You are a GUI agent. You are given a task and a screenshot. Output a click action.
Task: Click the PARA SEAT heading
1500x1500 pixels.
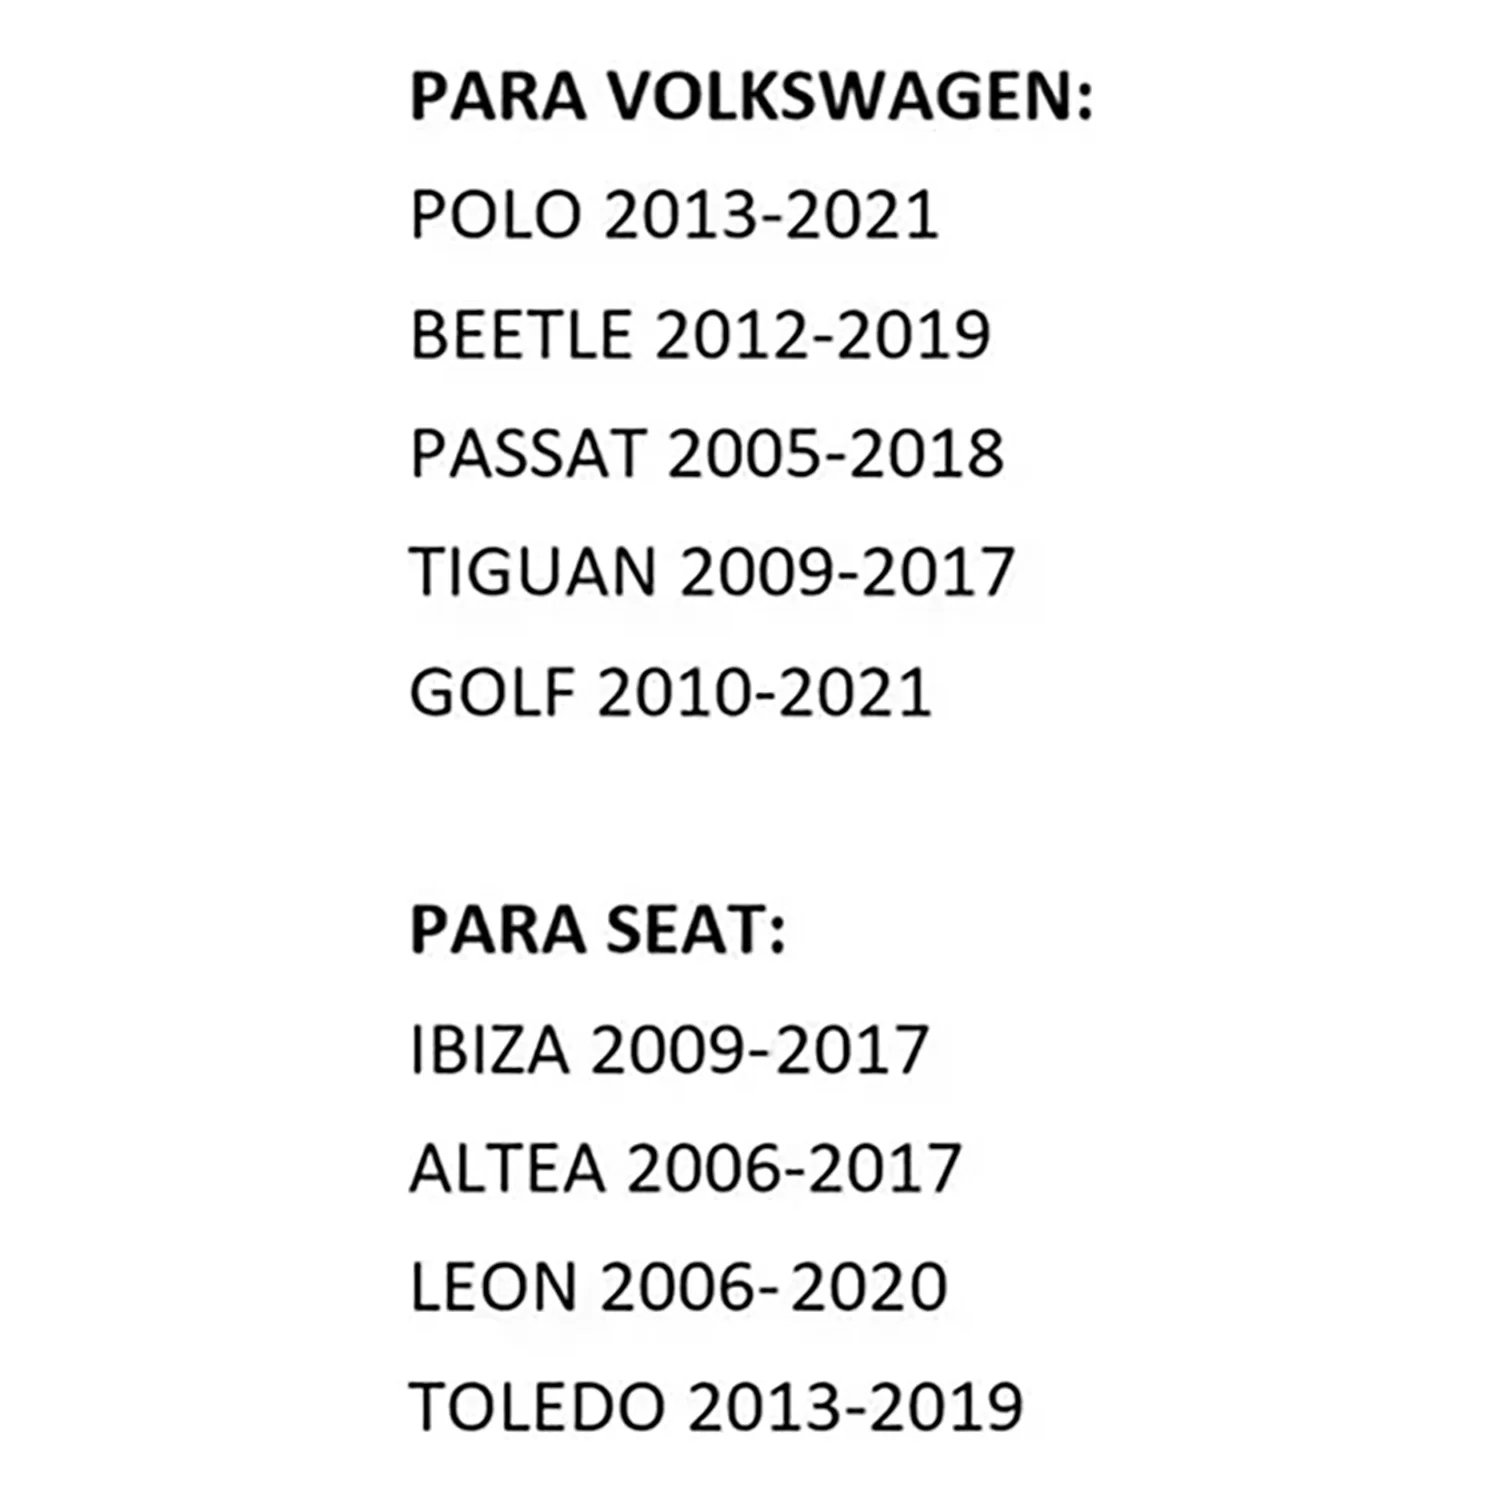pos(598,931)
